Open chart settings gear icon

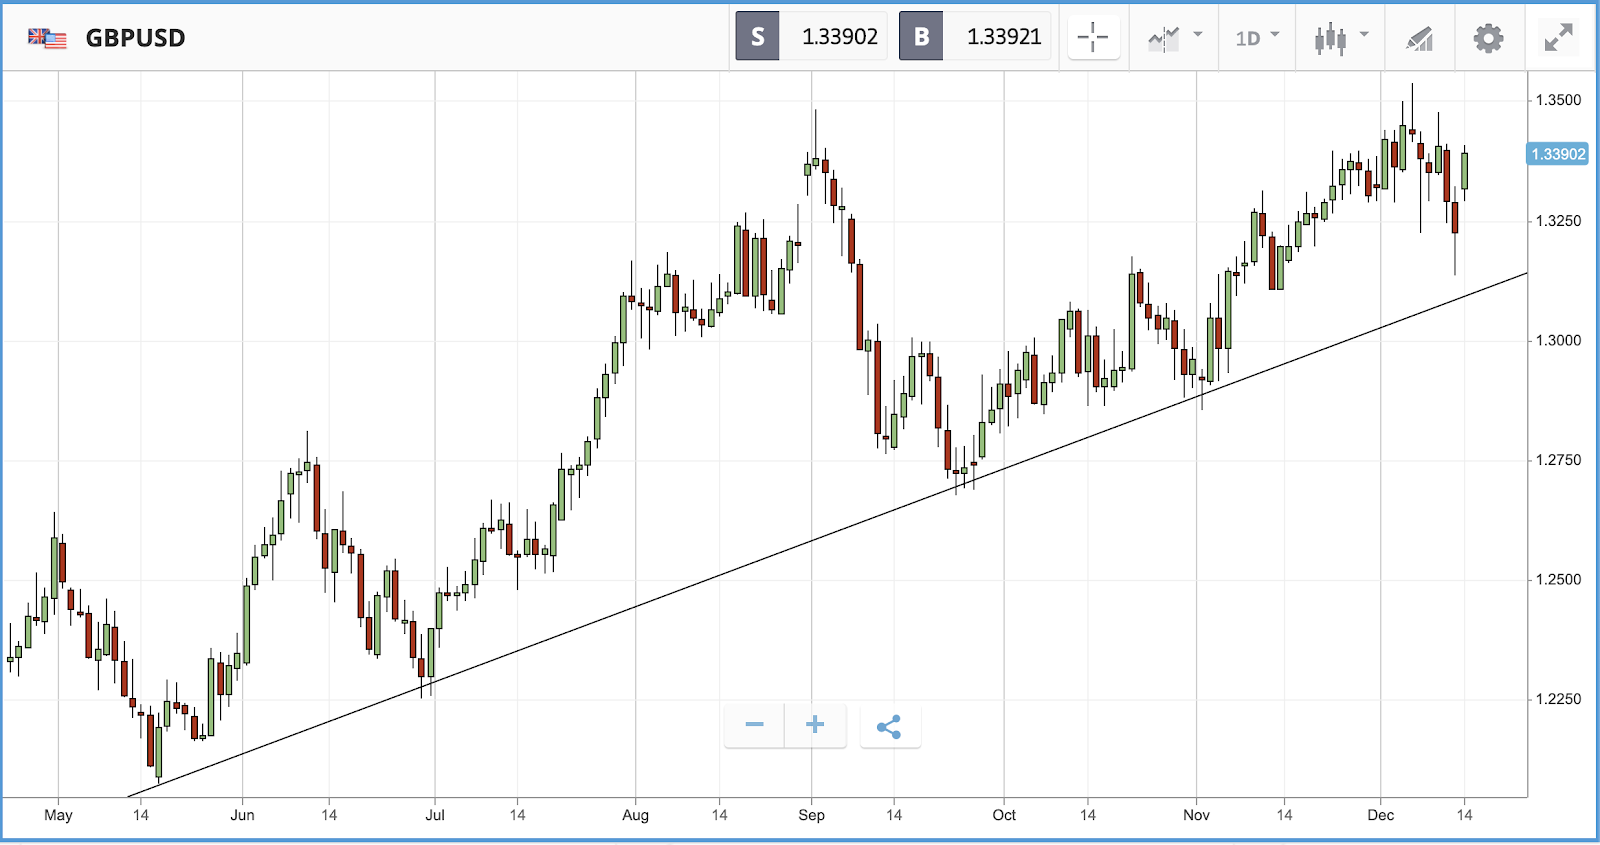point(1488,39)
